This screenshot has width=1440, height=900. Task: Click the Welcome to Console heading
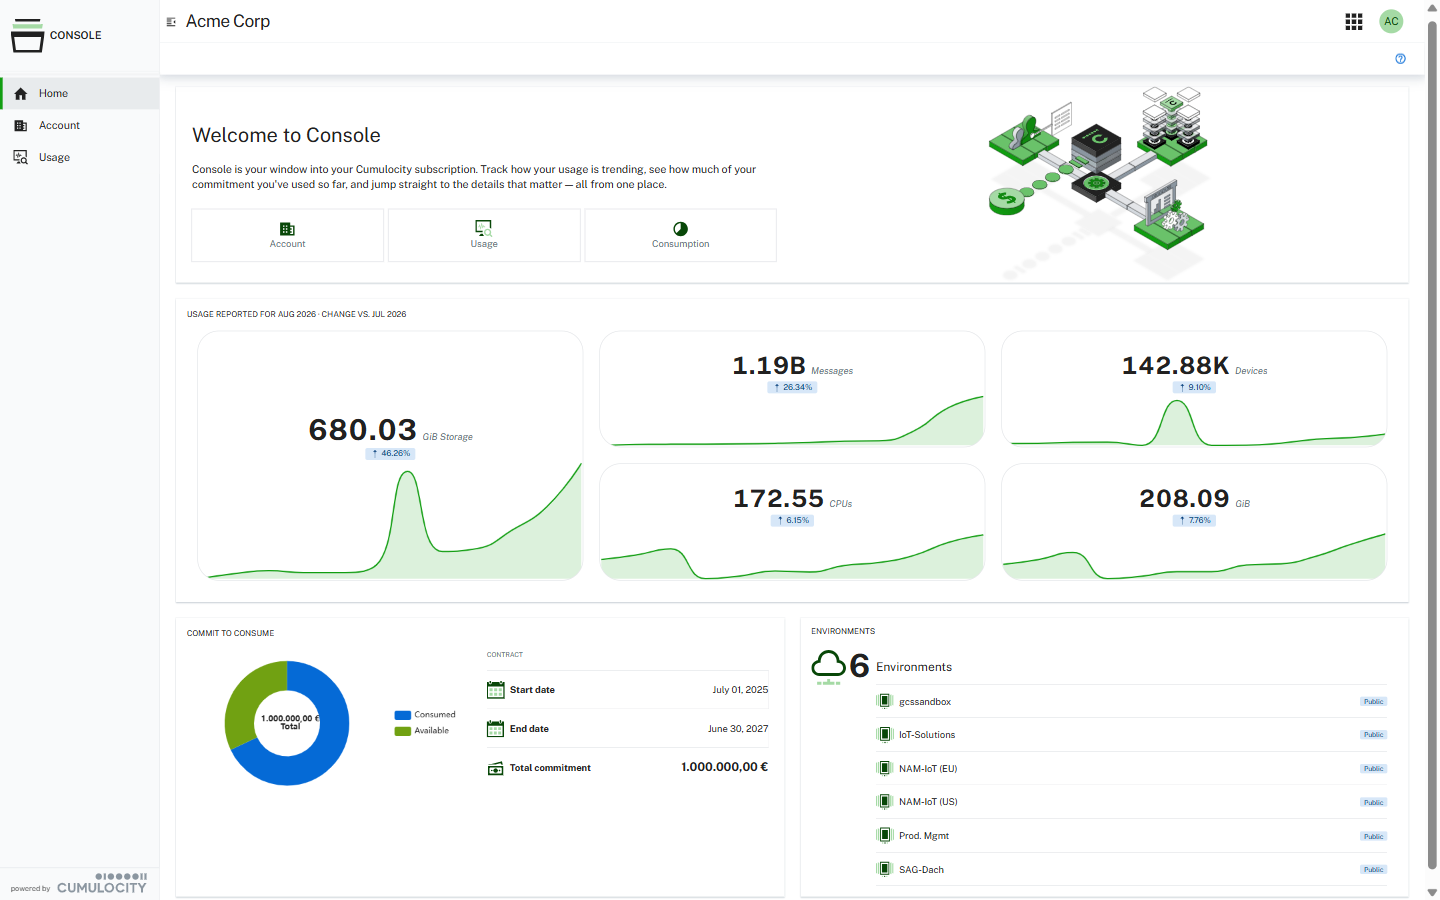click(x=286, y=135)
